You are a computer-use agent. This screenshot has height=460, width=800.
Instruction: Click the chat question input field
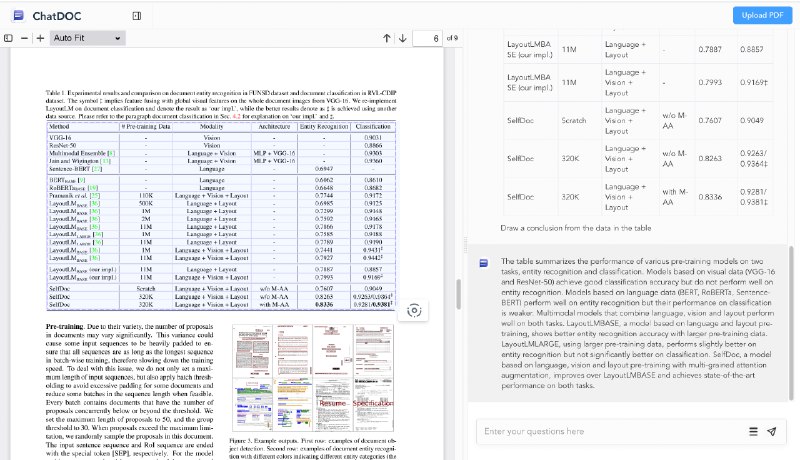612,431
